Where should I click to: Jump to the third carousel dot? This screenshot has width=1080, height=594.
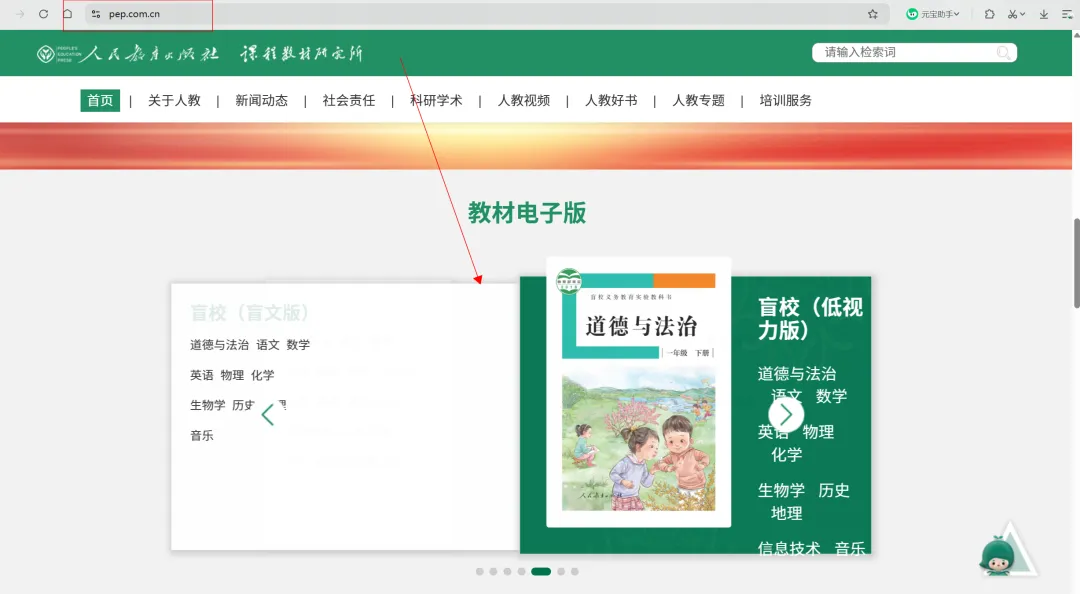click(x=508, y=571)
